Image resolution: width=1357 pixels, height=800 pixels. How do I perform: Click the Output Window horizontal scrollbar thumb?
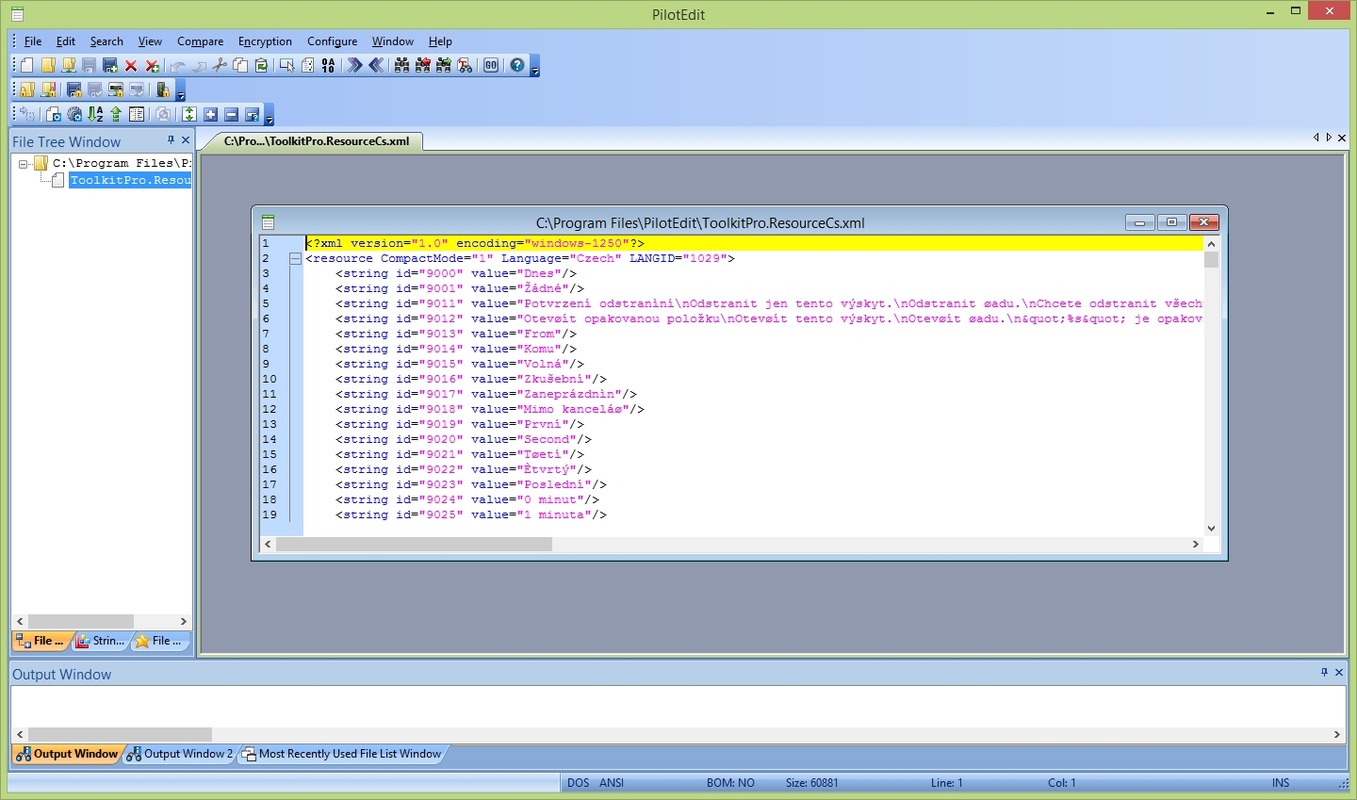pyautogui.click(x=120, y=734)
